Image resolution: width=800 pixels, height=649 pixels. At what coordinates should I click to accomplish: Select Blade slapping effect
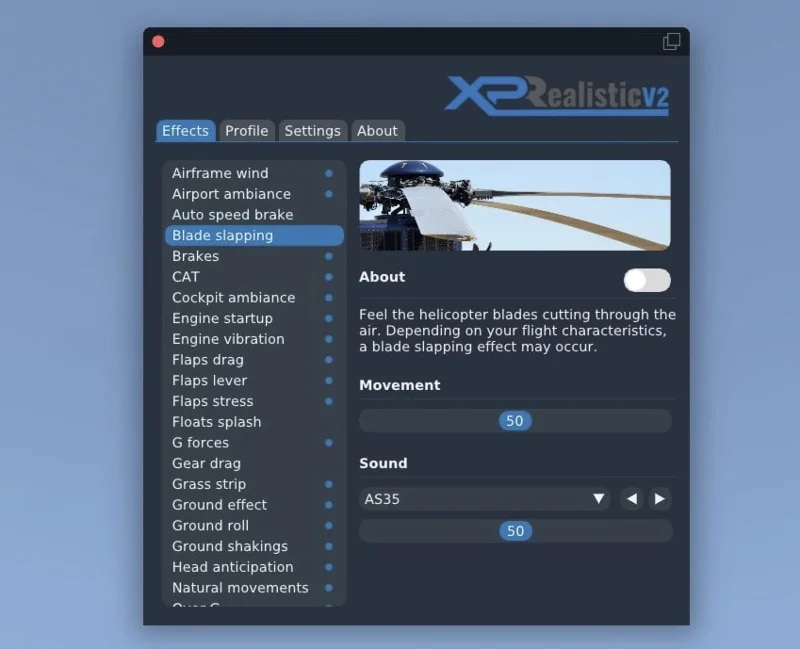(x=254, y=235)
